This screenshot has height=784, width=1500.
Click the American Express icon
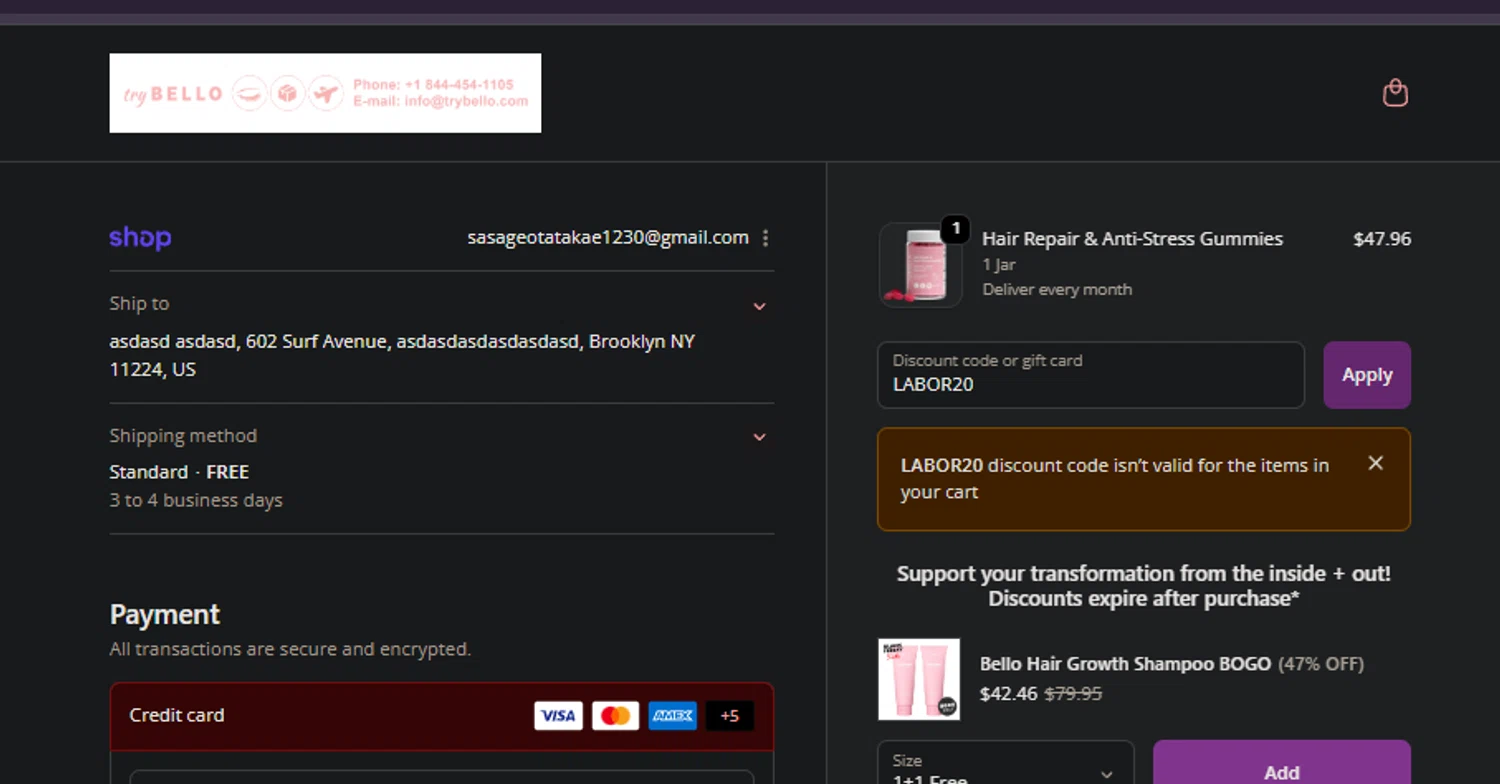pos(672,716)
